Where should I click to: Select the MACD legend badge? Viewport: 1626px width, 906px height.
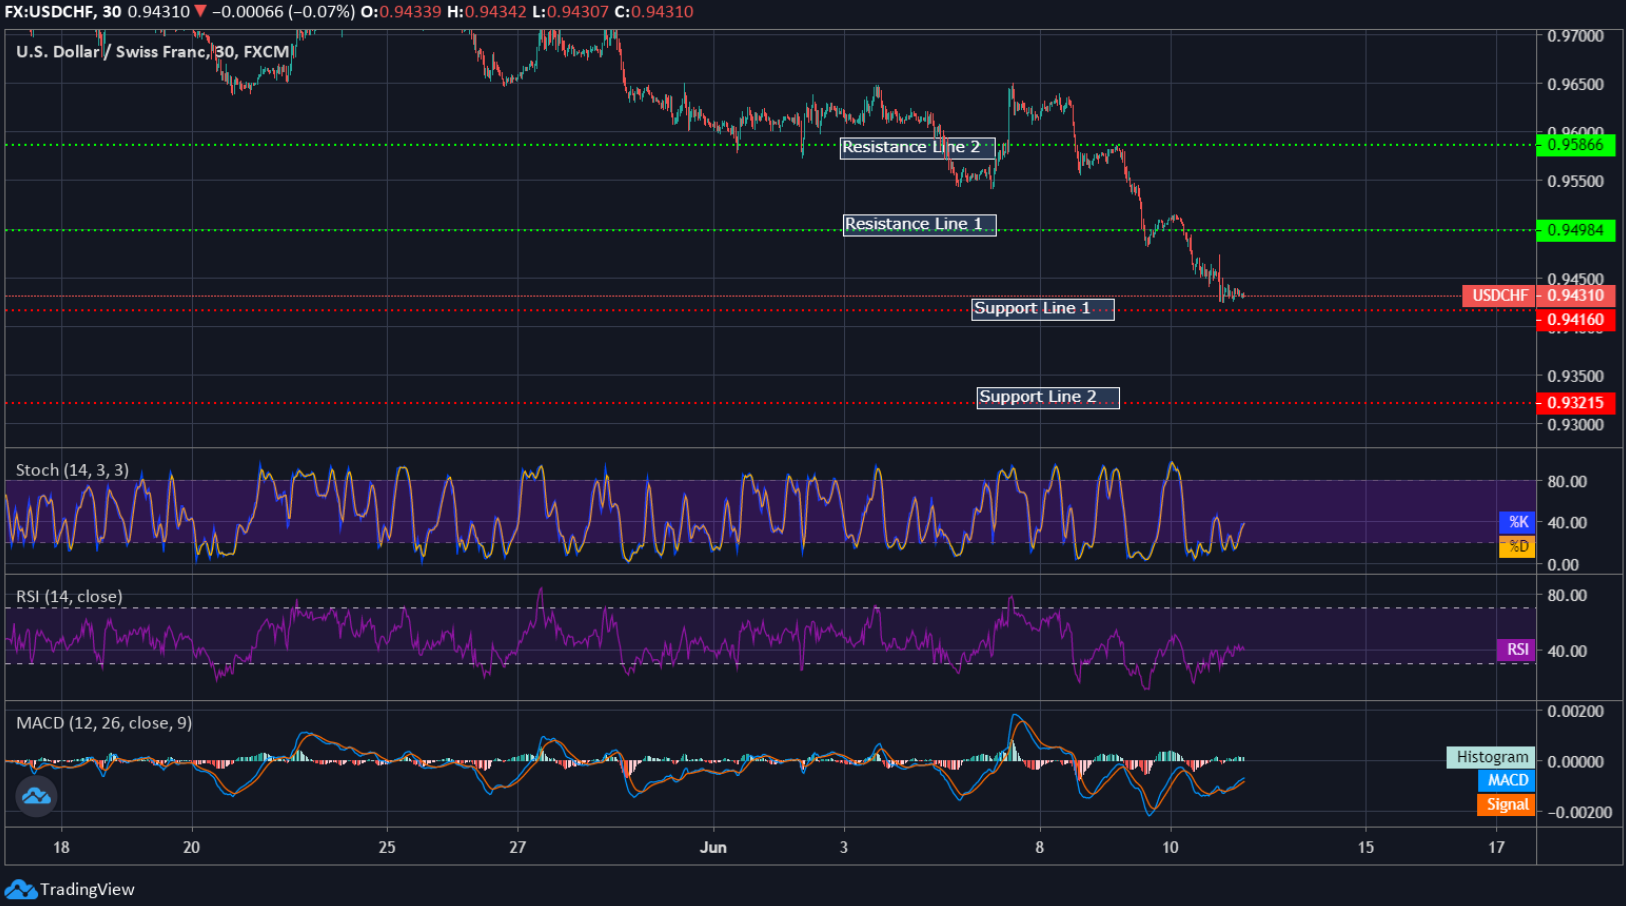(1506, 780)
